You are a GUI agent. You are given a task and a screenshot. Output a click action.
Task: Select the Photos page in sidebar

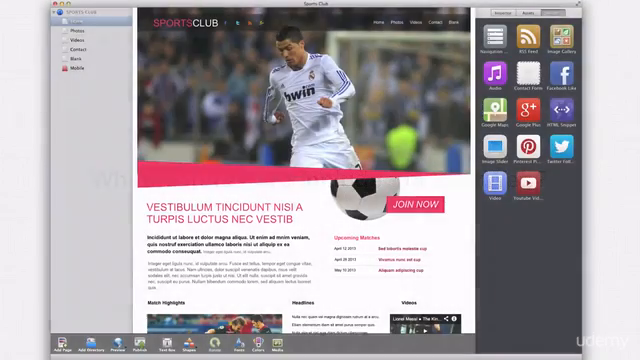coord(91,31)
